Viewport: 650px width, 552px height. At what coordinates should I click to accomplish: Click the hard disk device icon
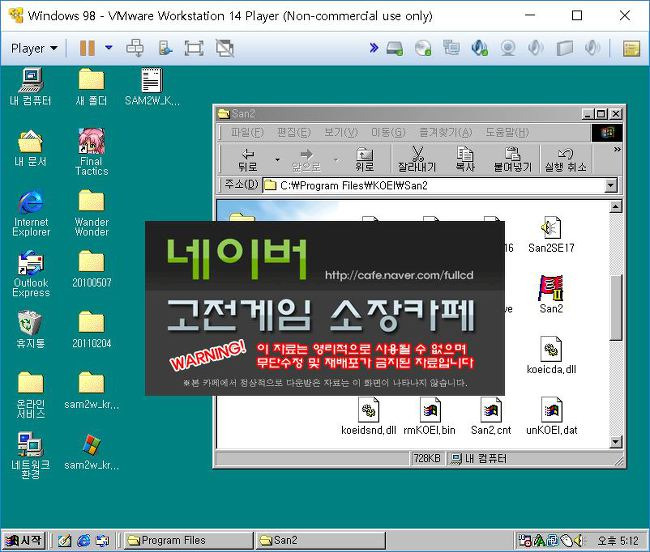395,48
